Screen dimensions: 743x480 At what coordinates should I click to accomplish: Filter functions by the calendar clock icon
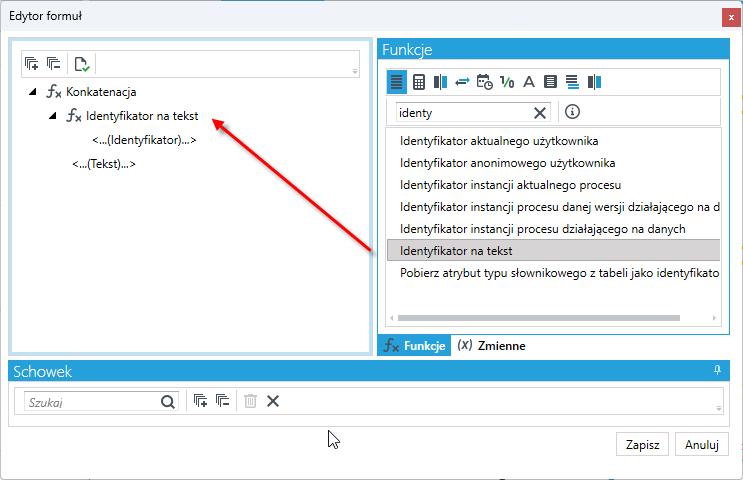[484, 82]
